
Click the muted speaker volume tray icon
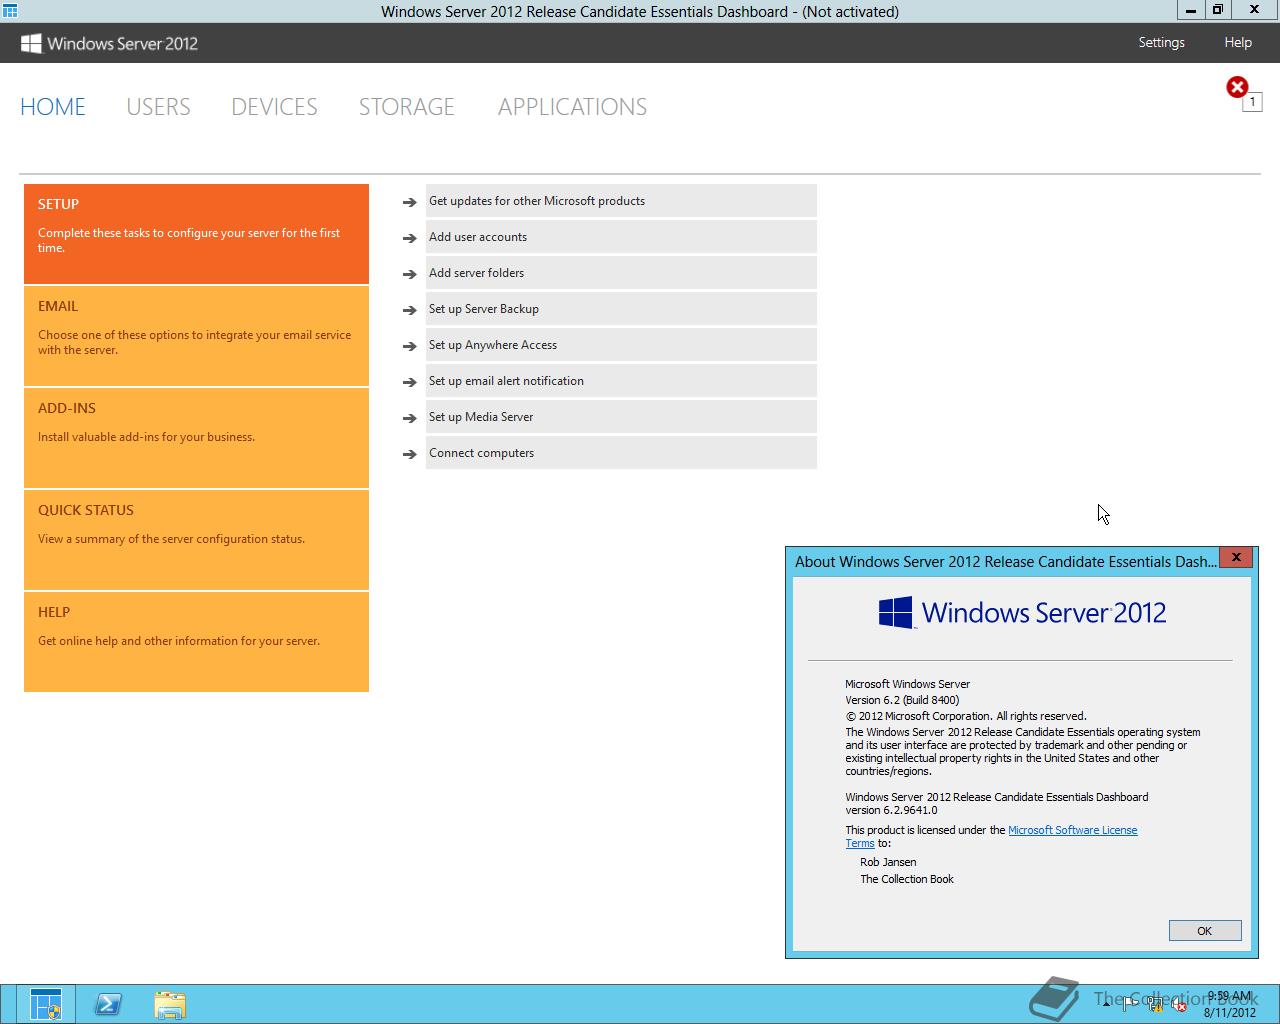pyautogui.click(x=1179, y=1004)
